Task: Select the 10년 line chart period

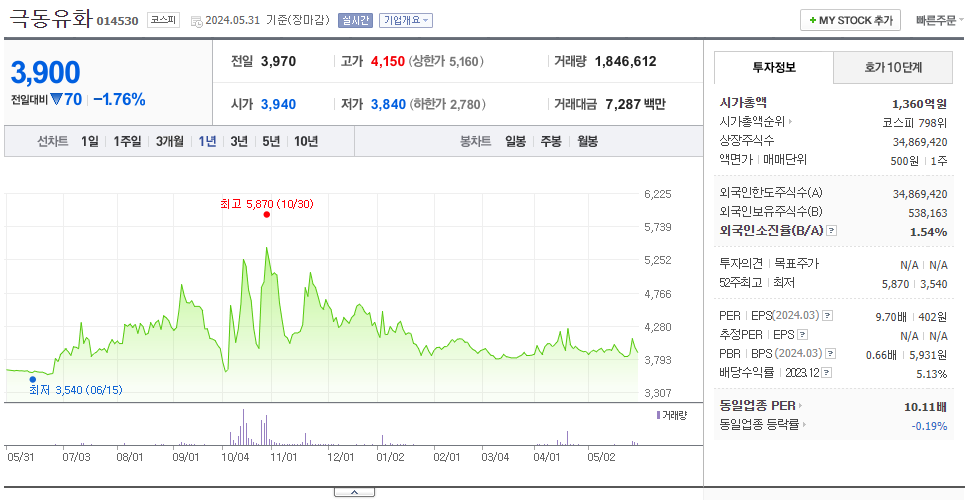Action: click(306, 141)
